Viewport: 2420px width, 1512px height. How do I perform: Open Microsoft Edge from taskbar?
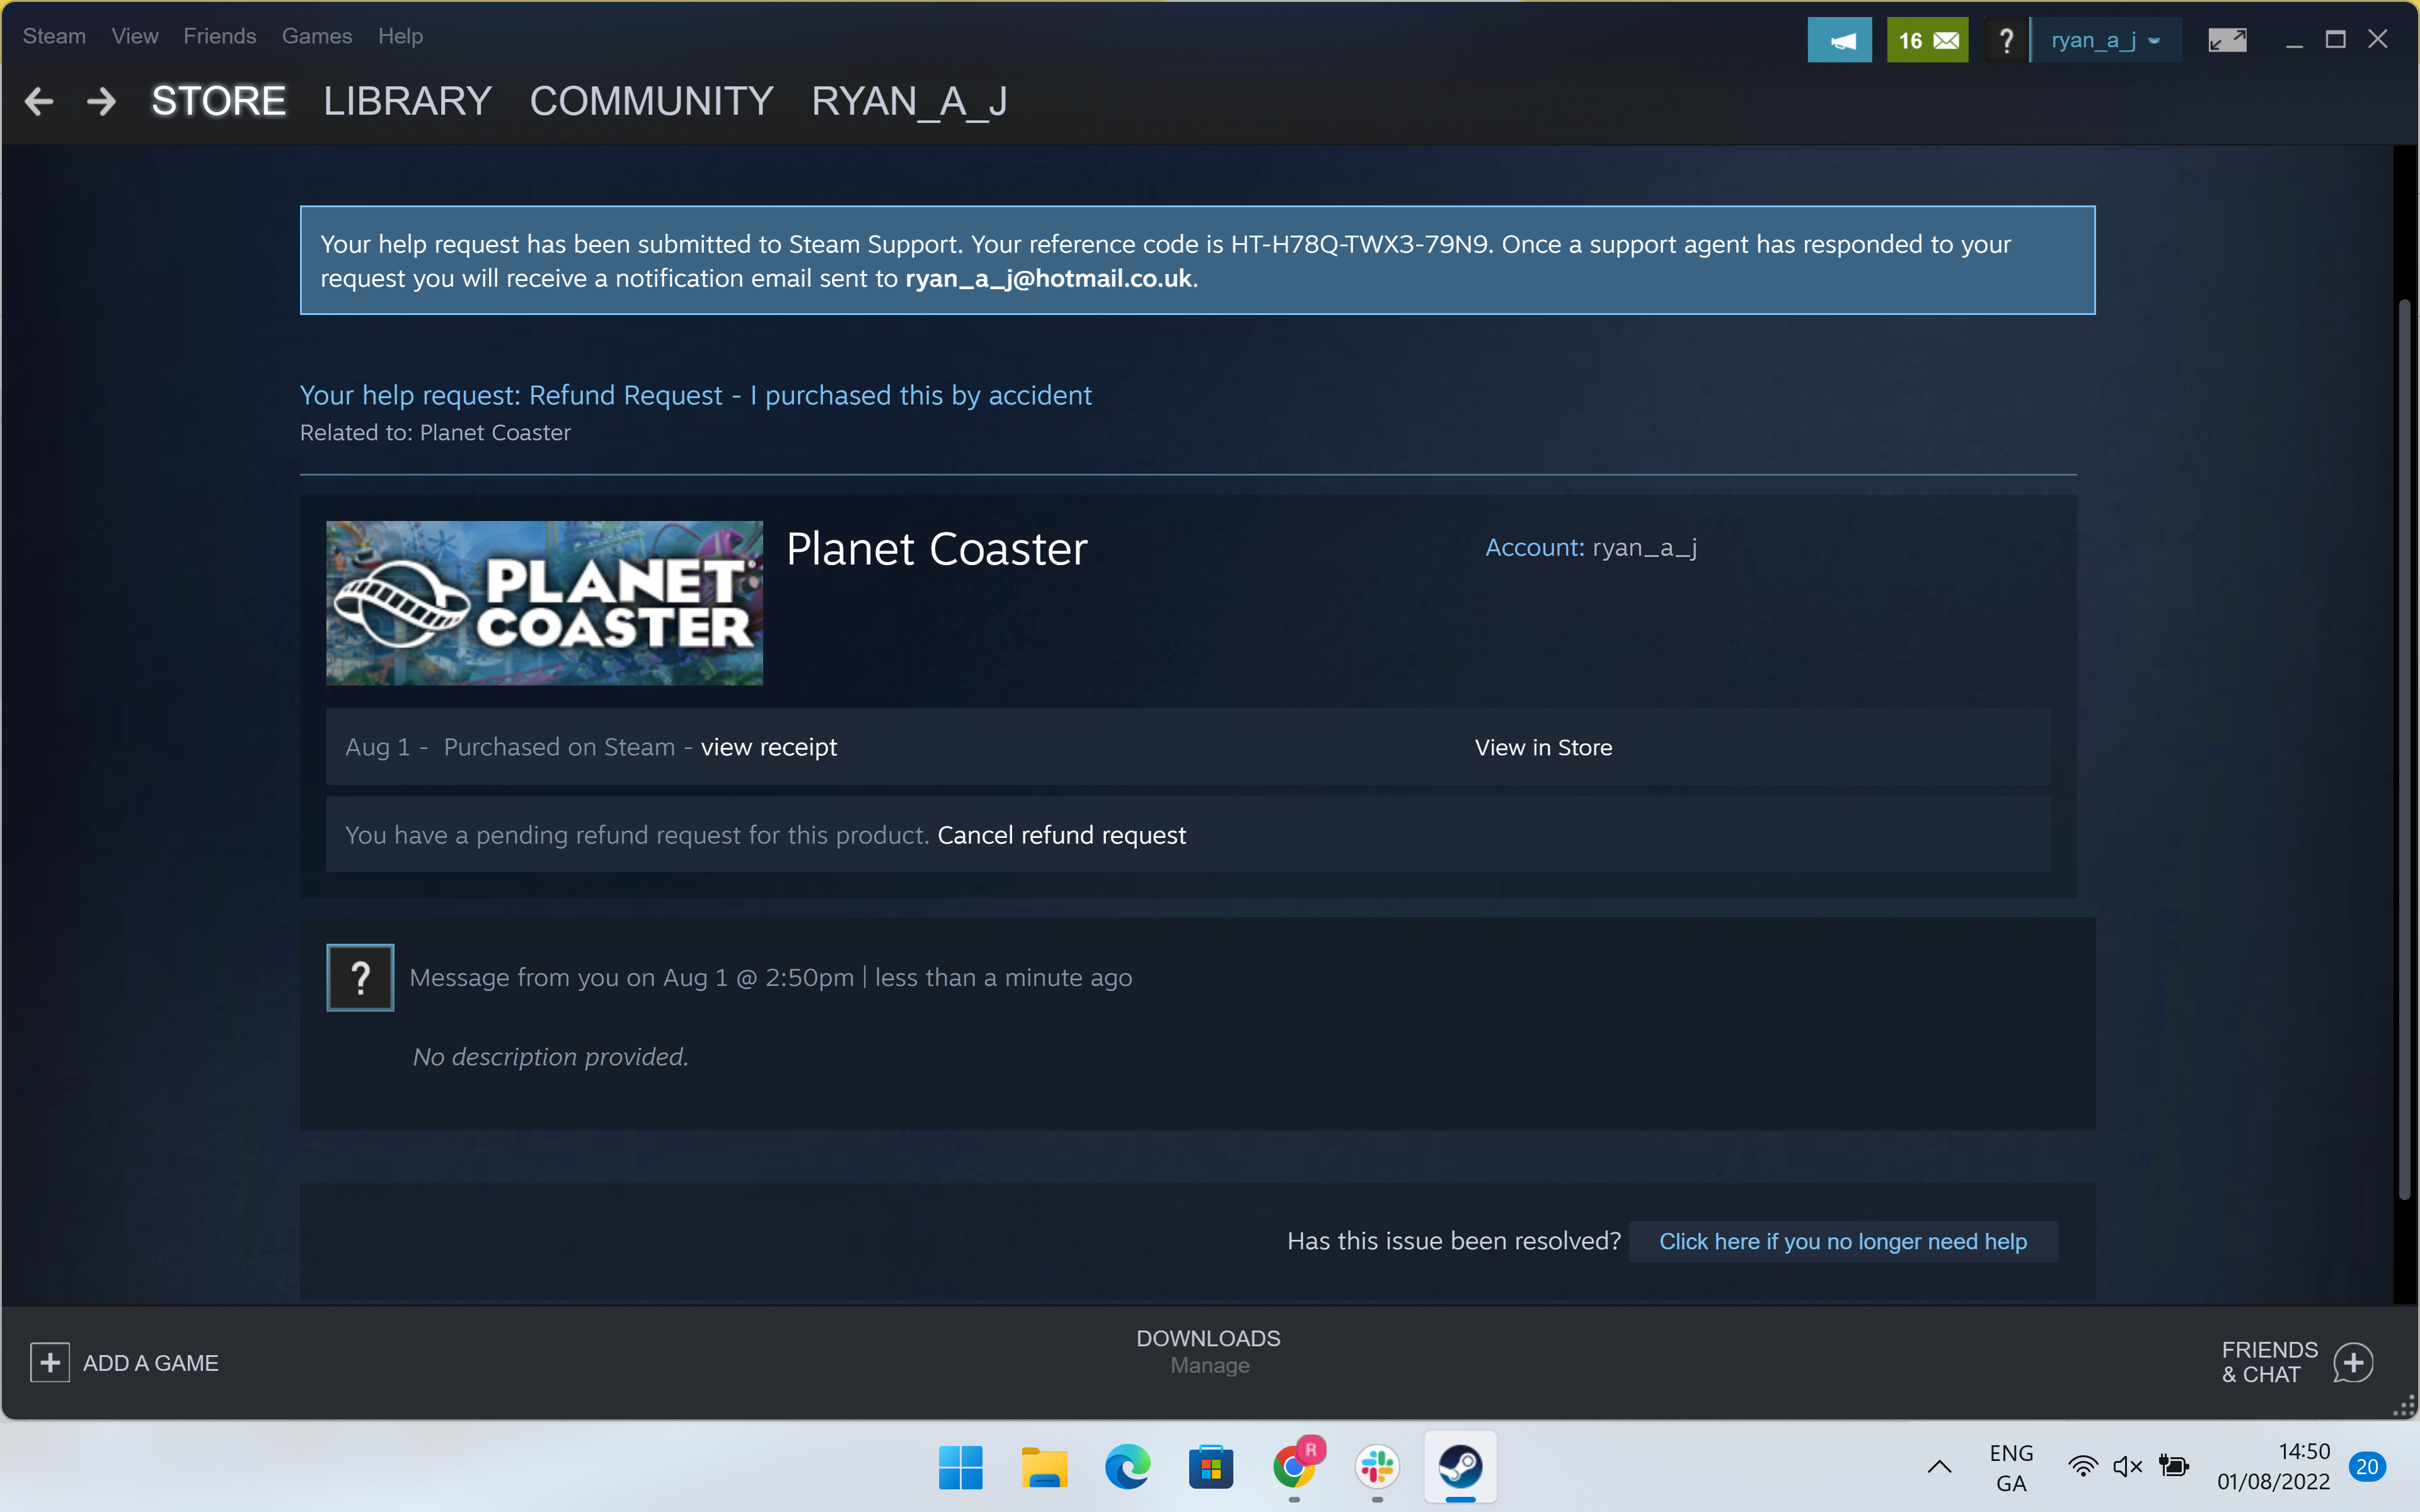click(x=1127, y=1467)
